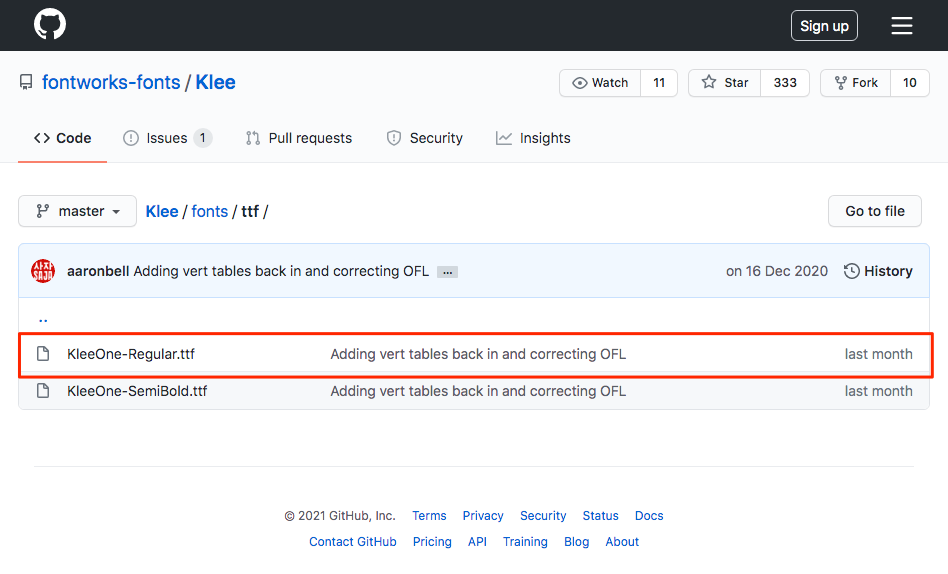Fork the repository
This screenshot has width=948, height=574.
coord(855,83)
